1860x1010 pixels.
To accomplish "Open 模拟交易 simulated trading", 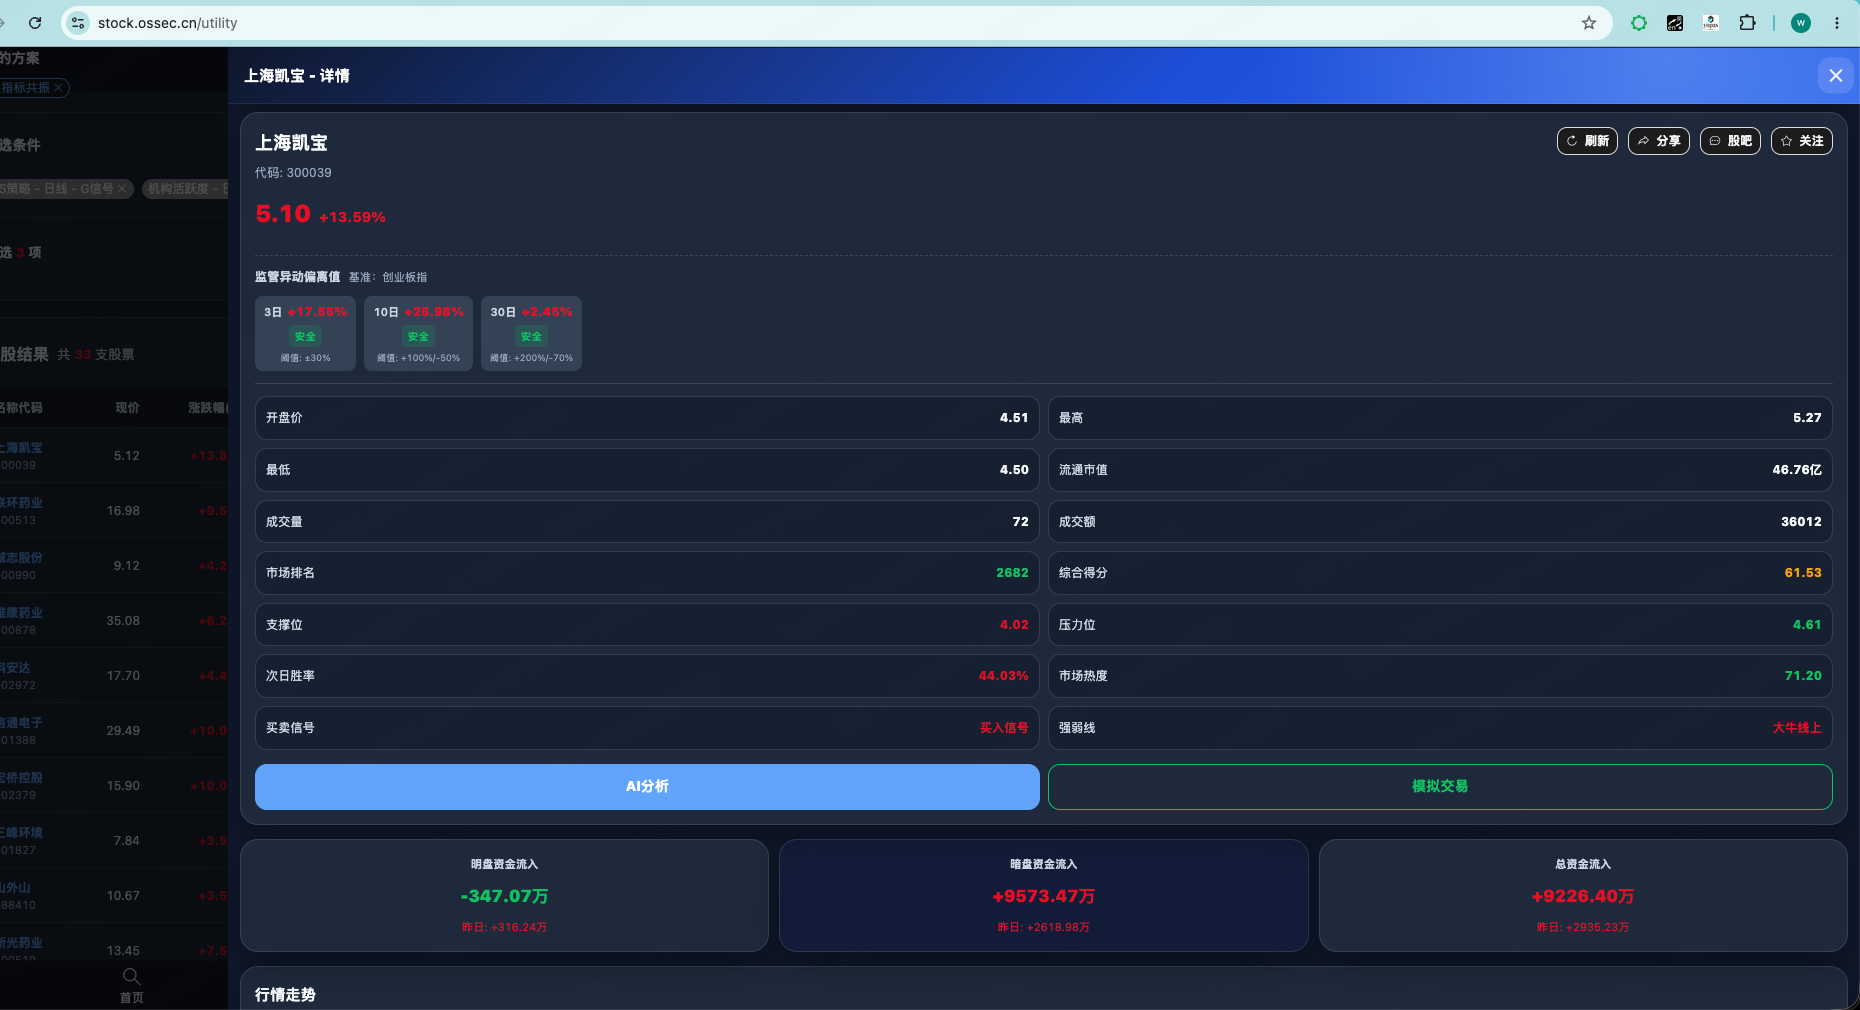I will [x=1440, y=787].
